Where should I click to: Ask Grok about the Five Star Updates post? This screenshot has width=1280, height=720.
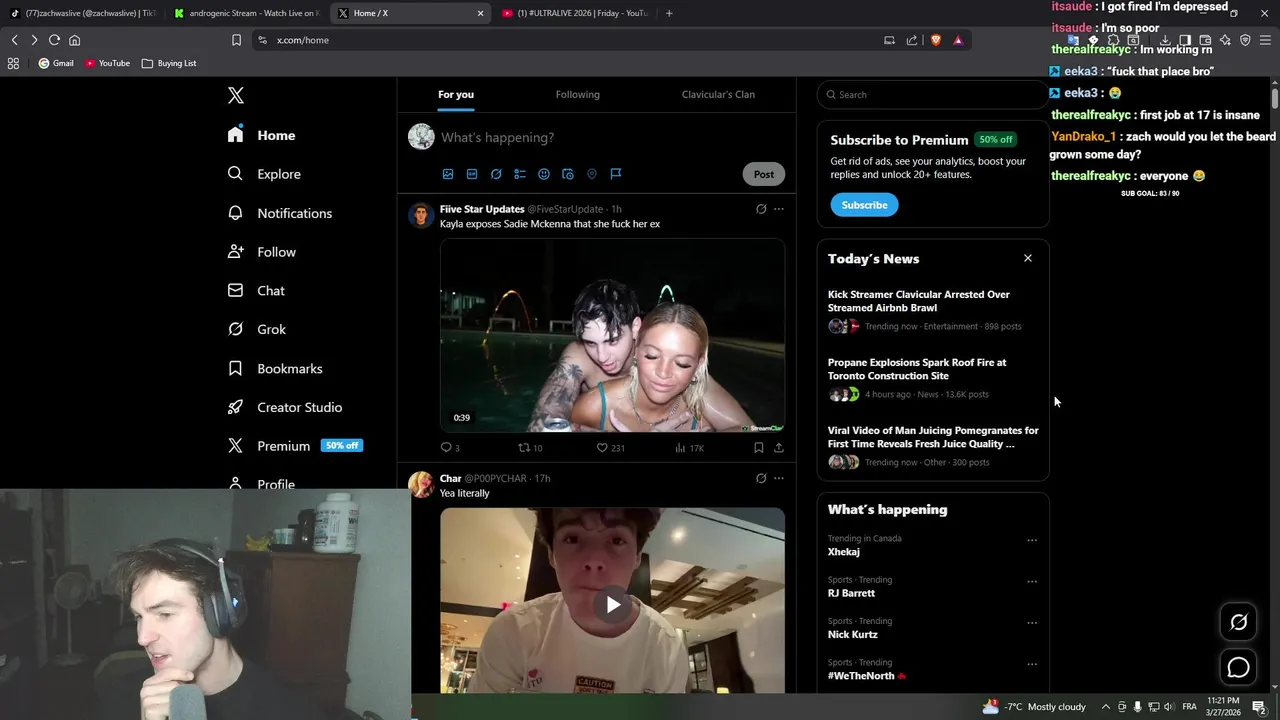click(761, 209)
